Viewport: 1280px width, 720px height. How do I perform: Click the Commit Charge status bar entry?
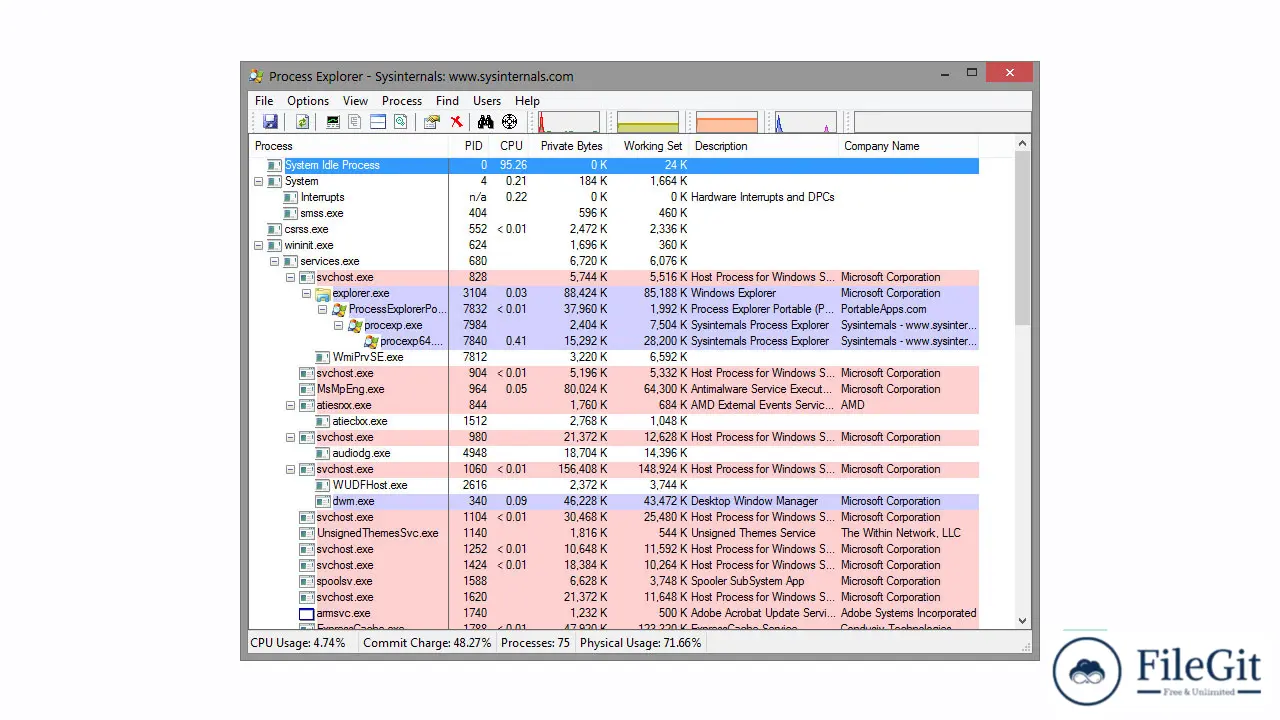coord(427,643)
